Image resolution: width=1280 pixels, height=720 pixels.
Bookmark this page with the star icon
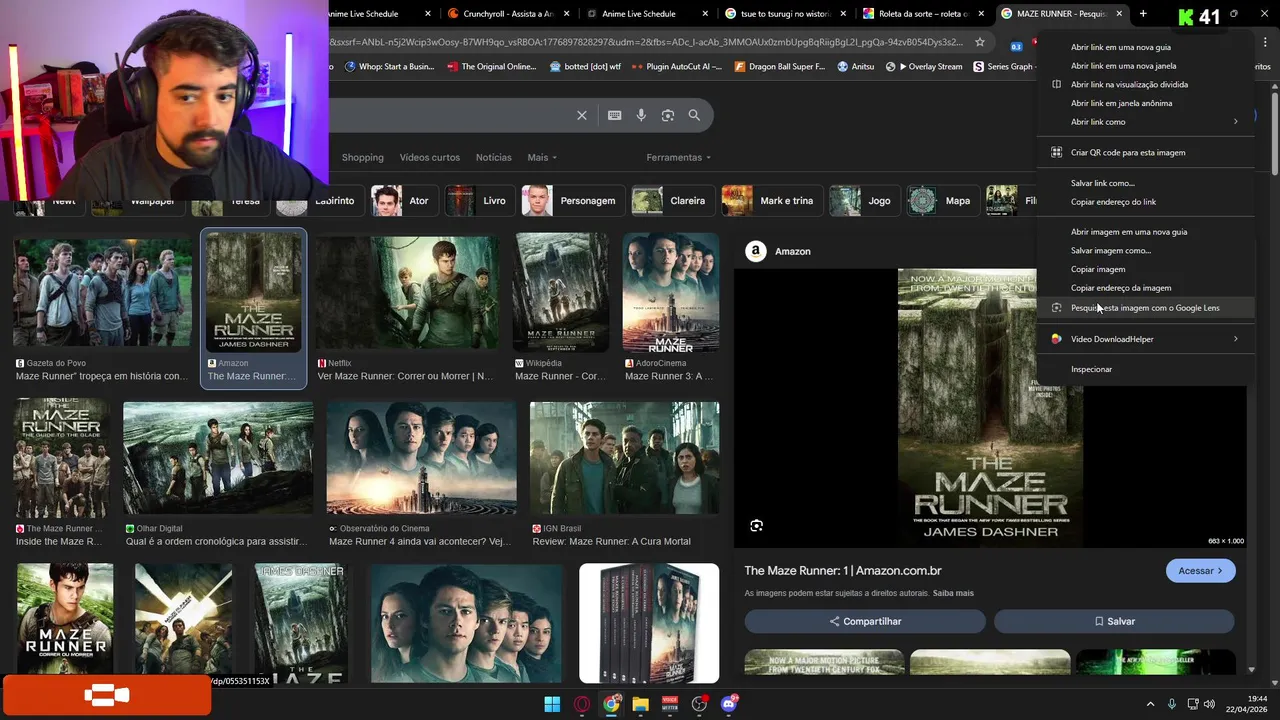coord(980,42)
